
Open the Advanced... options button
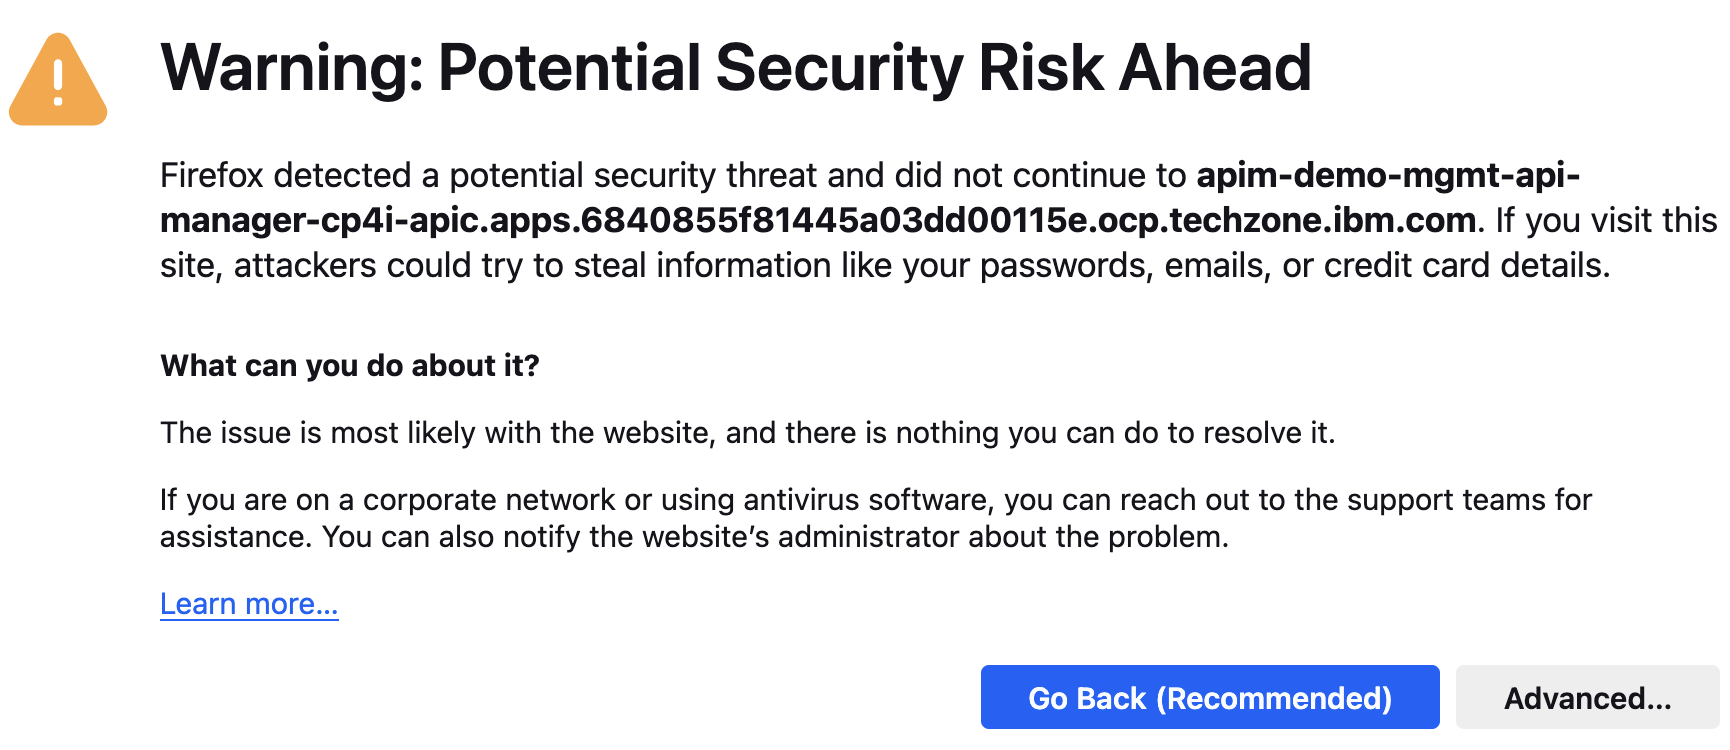pyautogui.click(x=1587, y=698)
